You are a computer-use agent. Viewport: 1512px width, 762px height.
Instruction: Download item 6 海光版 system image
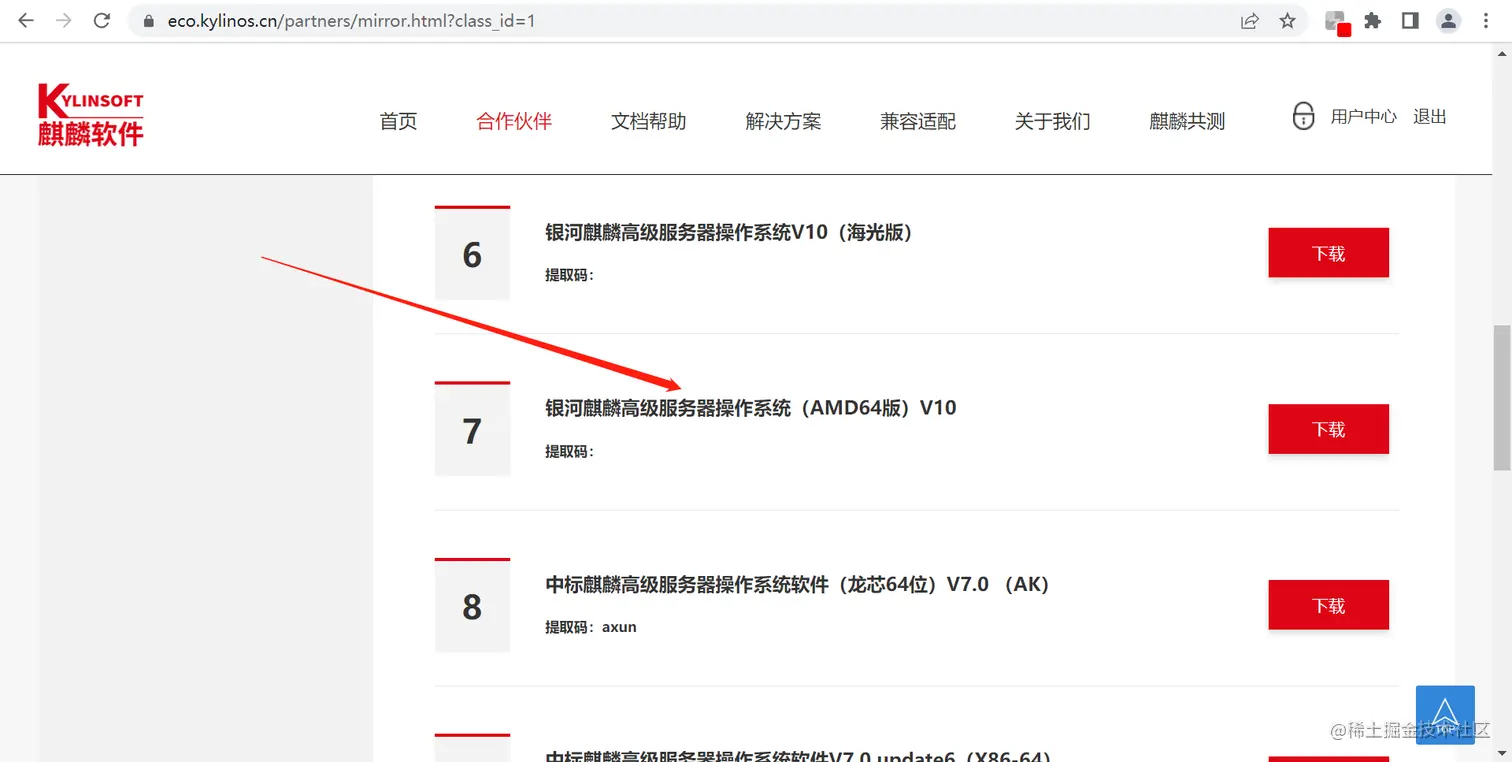[x=1328, y=253]
